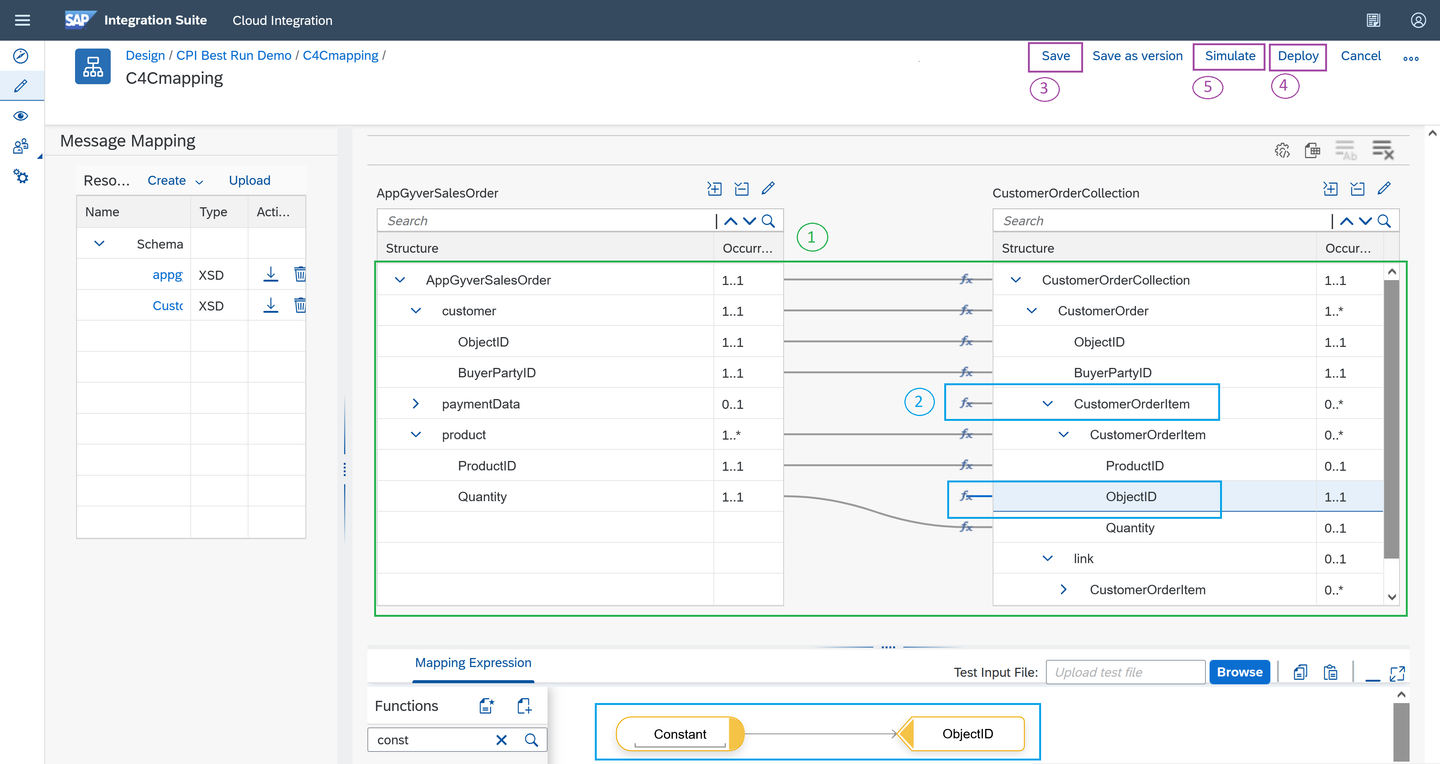Open Cloud Integration in the header
1440x764 pixels.
(x=282, y=20)
